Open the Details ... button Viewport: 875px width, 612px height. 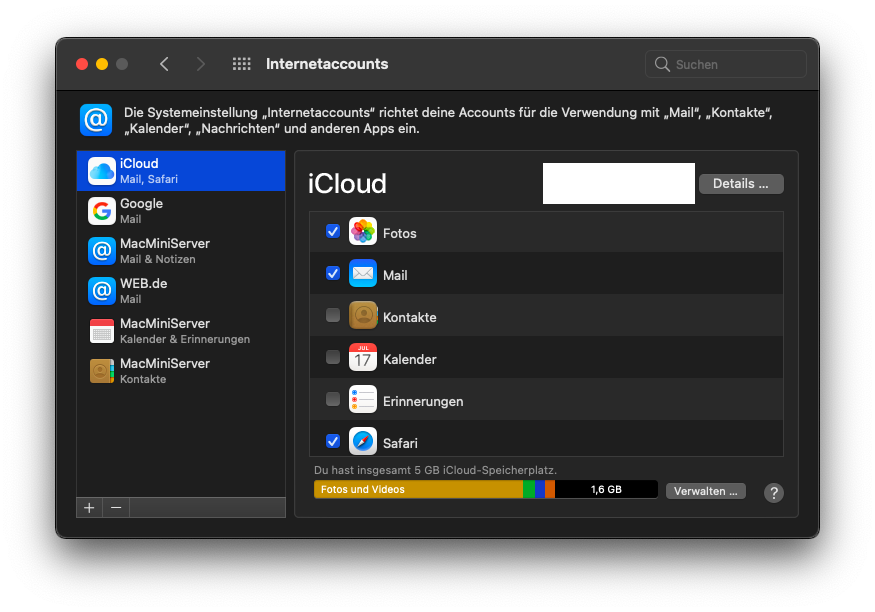point(740,184)
